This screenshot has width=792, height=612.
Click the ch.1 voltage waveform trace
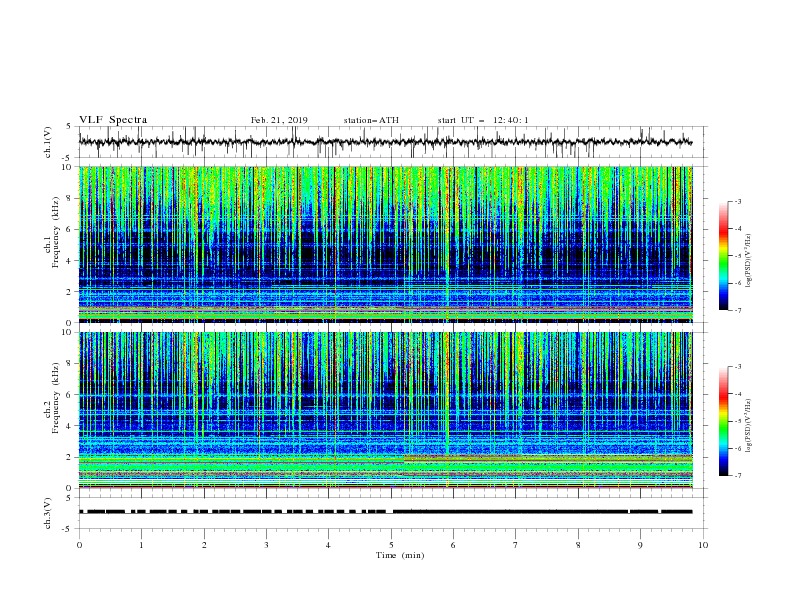click(x=385, y=142)
